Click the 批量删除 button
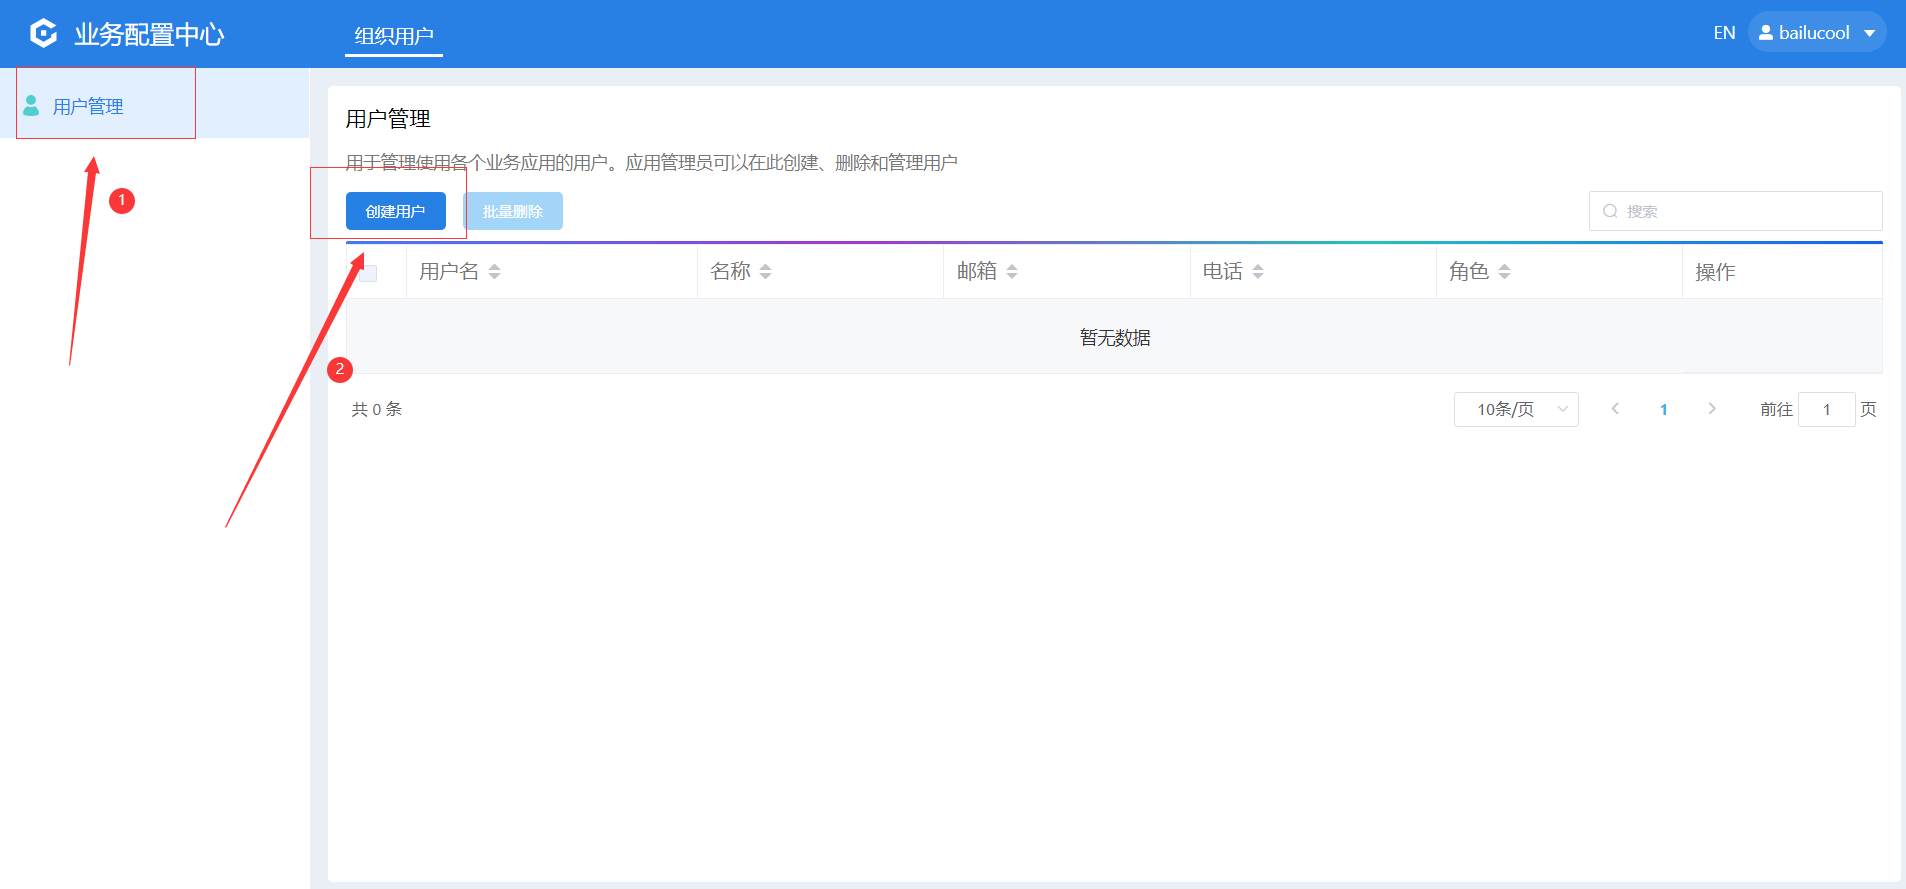Image resolution: width=1906 pixels, height=889 pixels. (x=513, y=211)
